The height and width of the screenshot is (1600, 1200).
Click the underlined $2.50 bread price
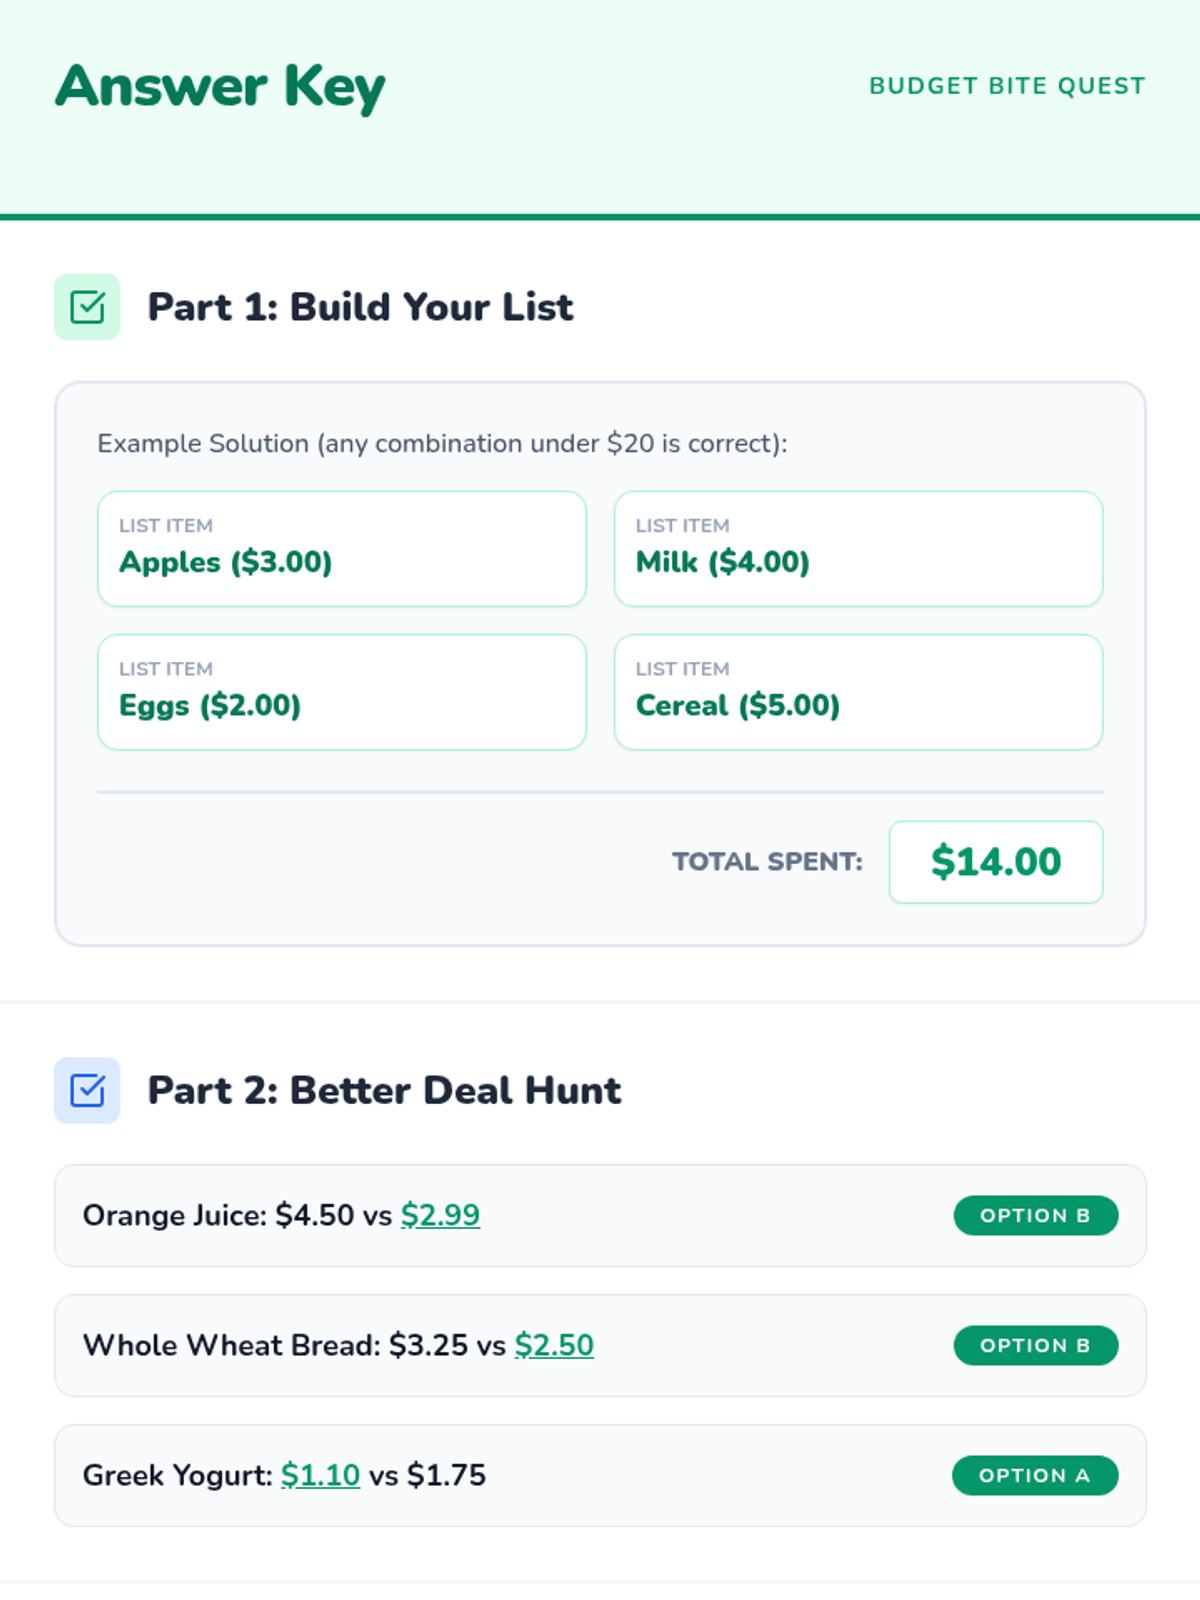(554, 1345)
